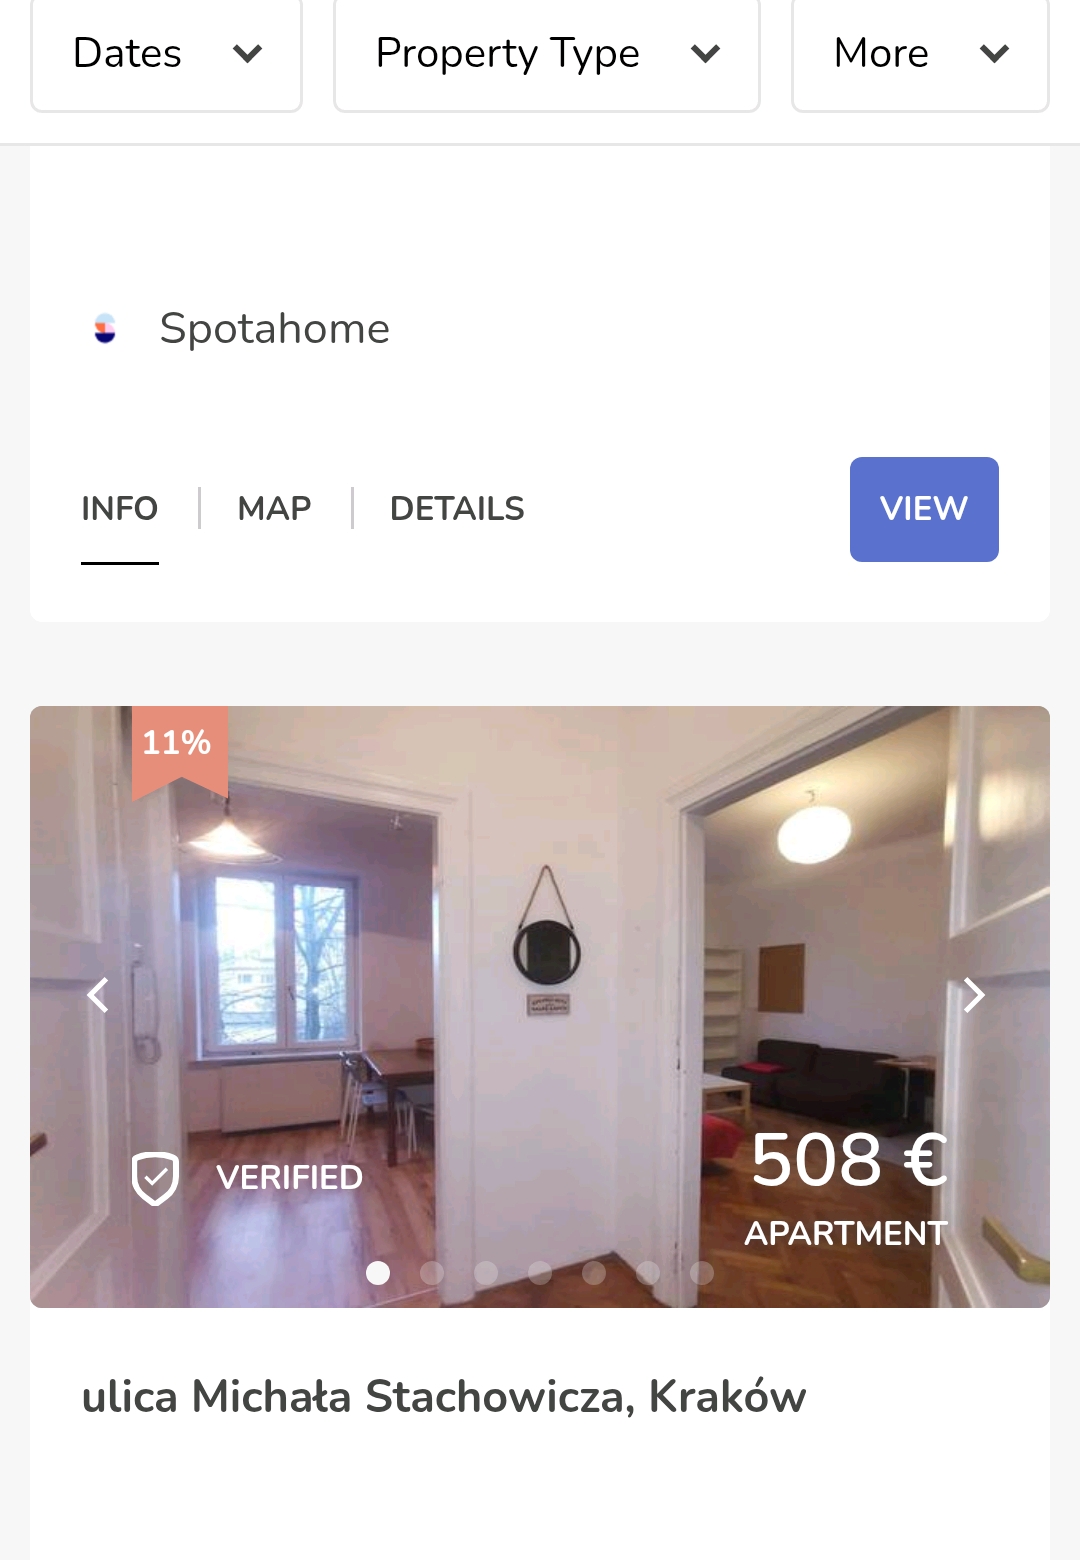This screenshot has height=1560, width=1080.
Task: Jump to the second carousel dot
Action: click(432, 1272)
